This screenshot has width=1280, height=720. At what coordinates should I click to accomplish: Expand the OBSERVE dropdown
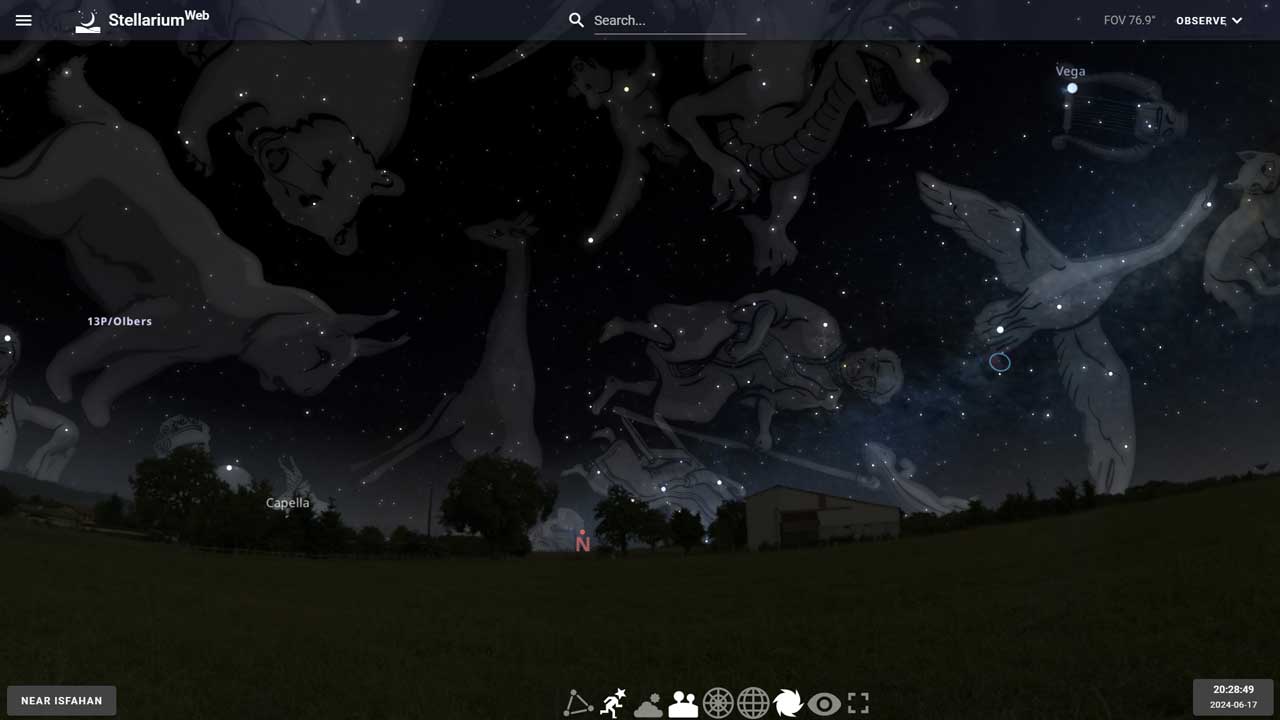[x=1209, y=20]
